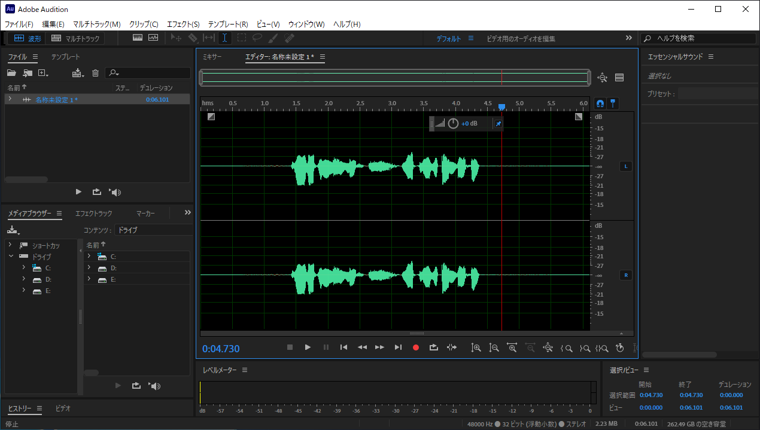Expand the 名称未設定 1 file row
The width and height of the screenshot is (760, 430).
pos(10,99)
